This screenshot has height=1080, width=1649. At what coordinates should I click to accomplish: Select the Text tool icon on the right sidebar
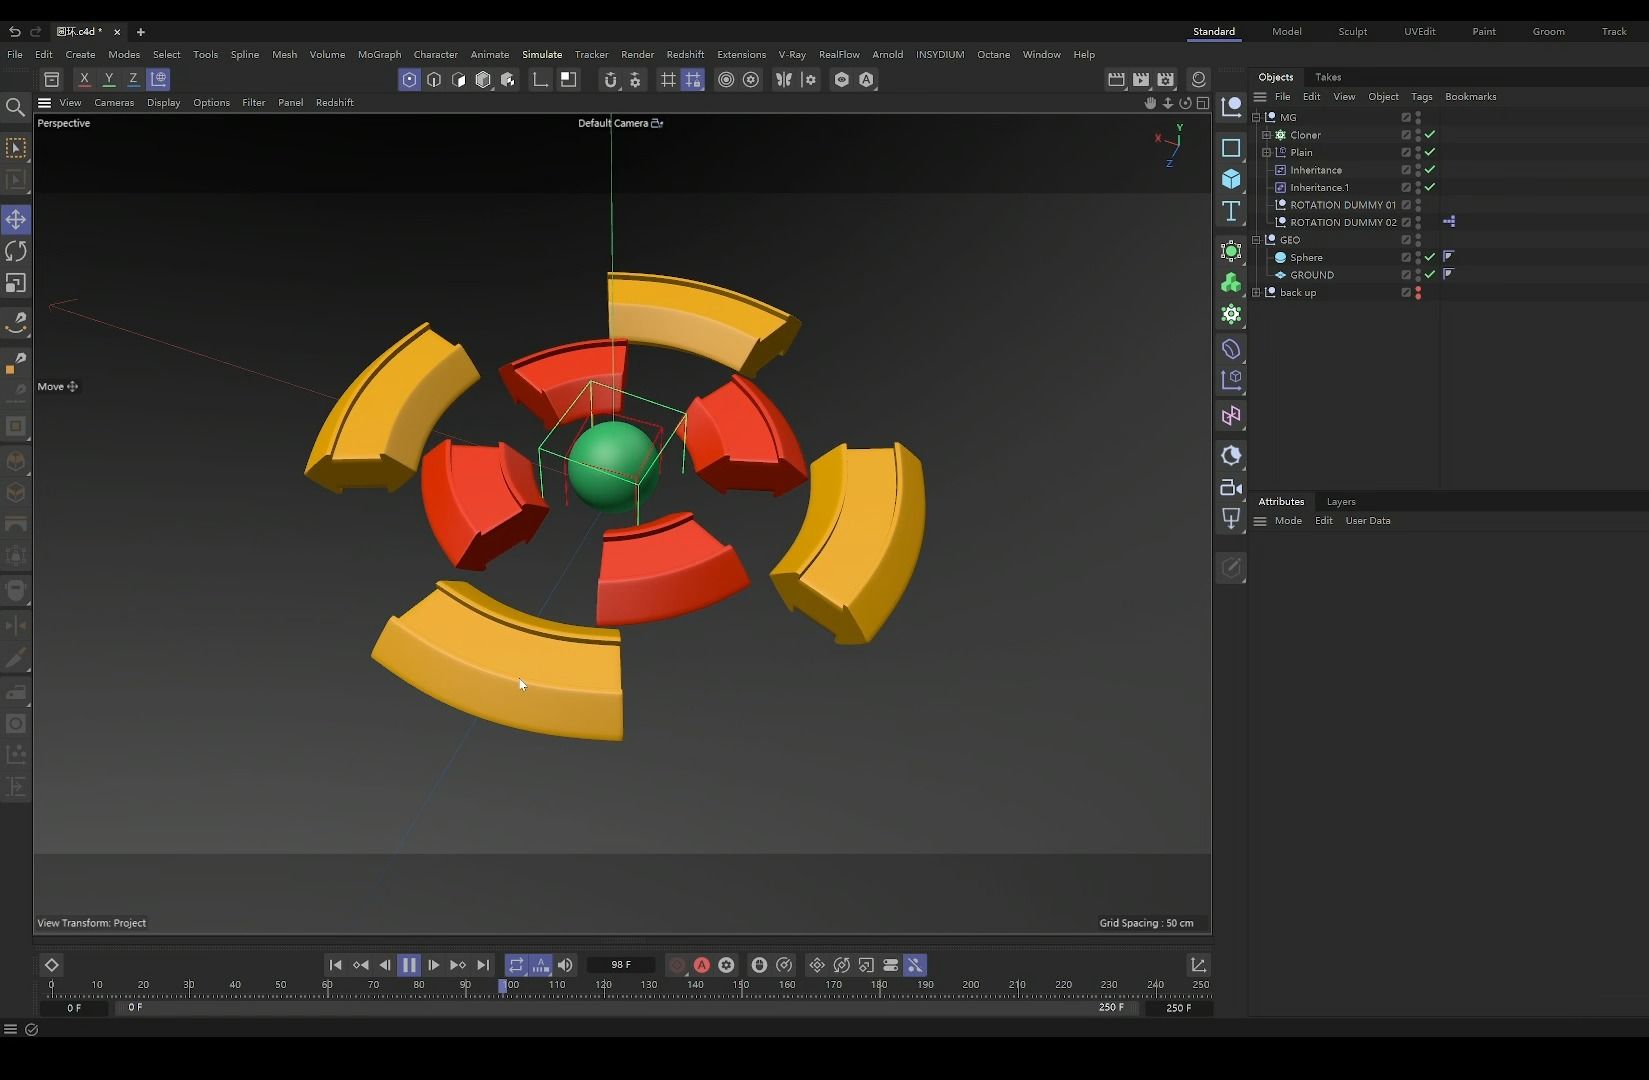click(1231, 212)
